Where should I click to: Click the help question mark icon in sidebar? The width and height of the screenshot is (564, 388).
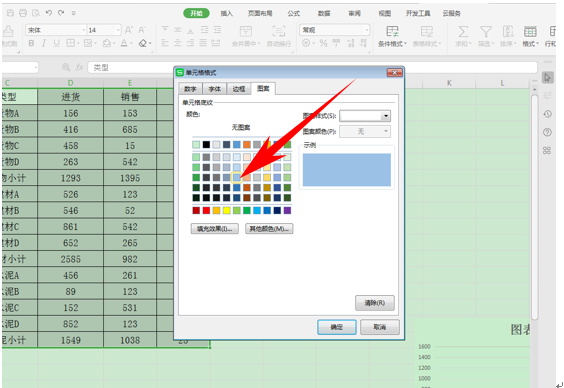547,132
